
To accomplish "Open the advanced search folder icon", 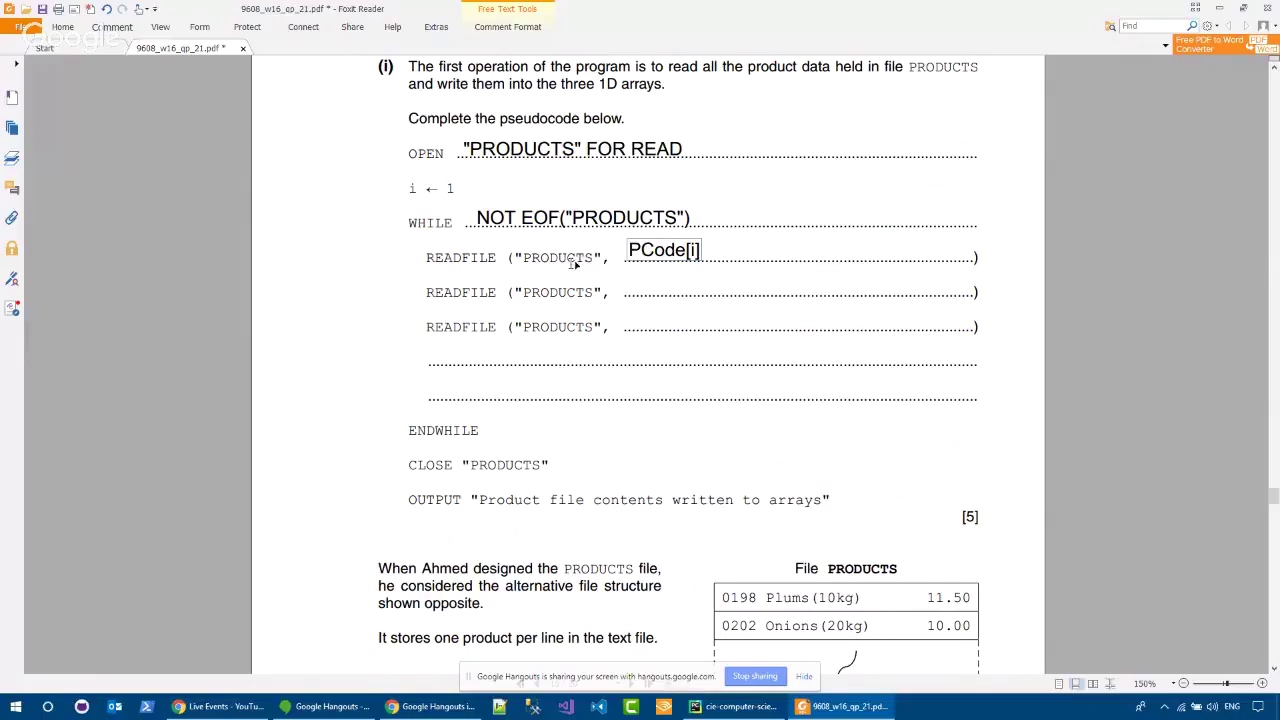I will [1110, 26].
